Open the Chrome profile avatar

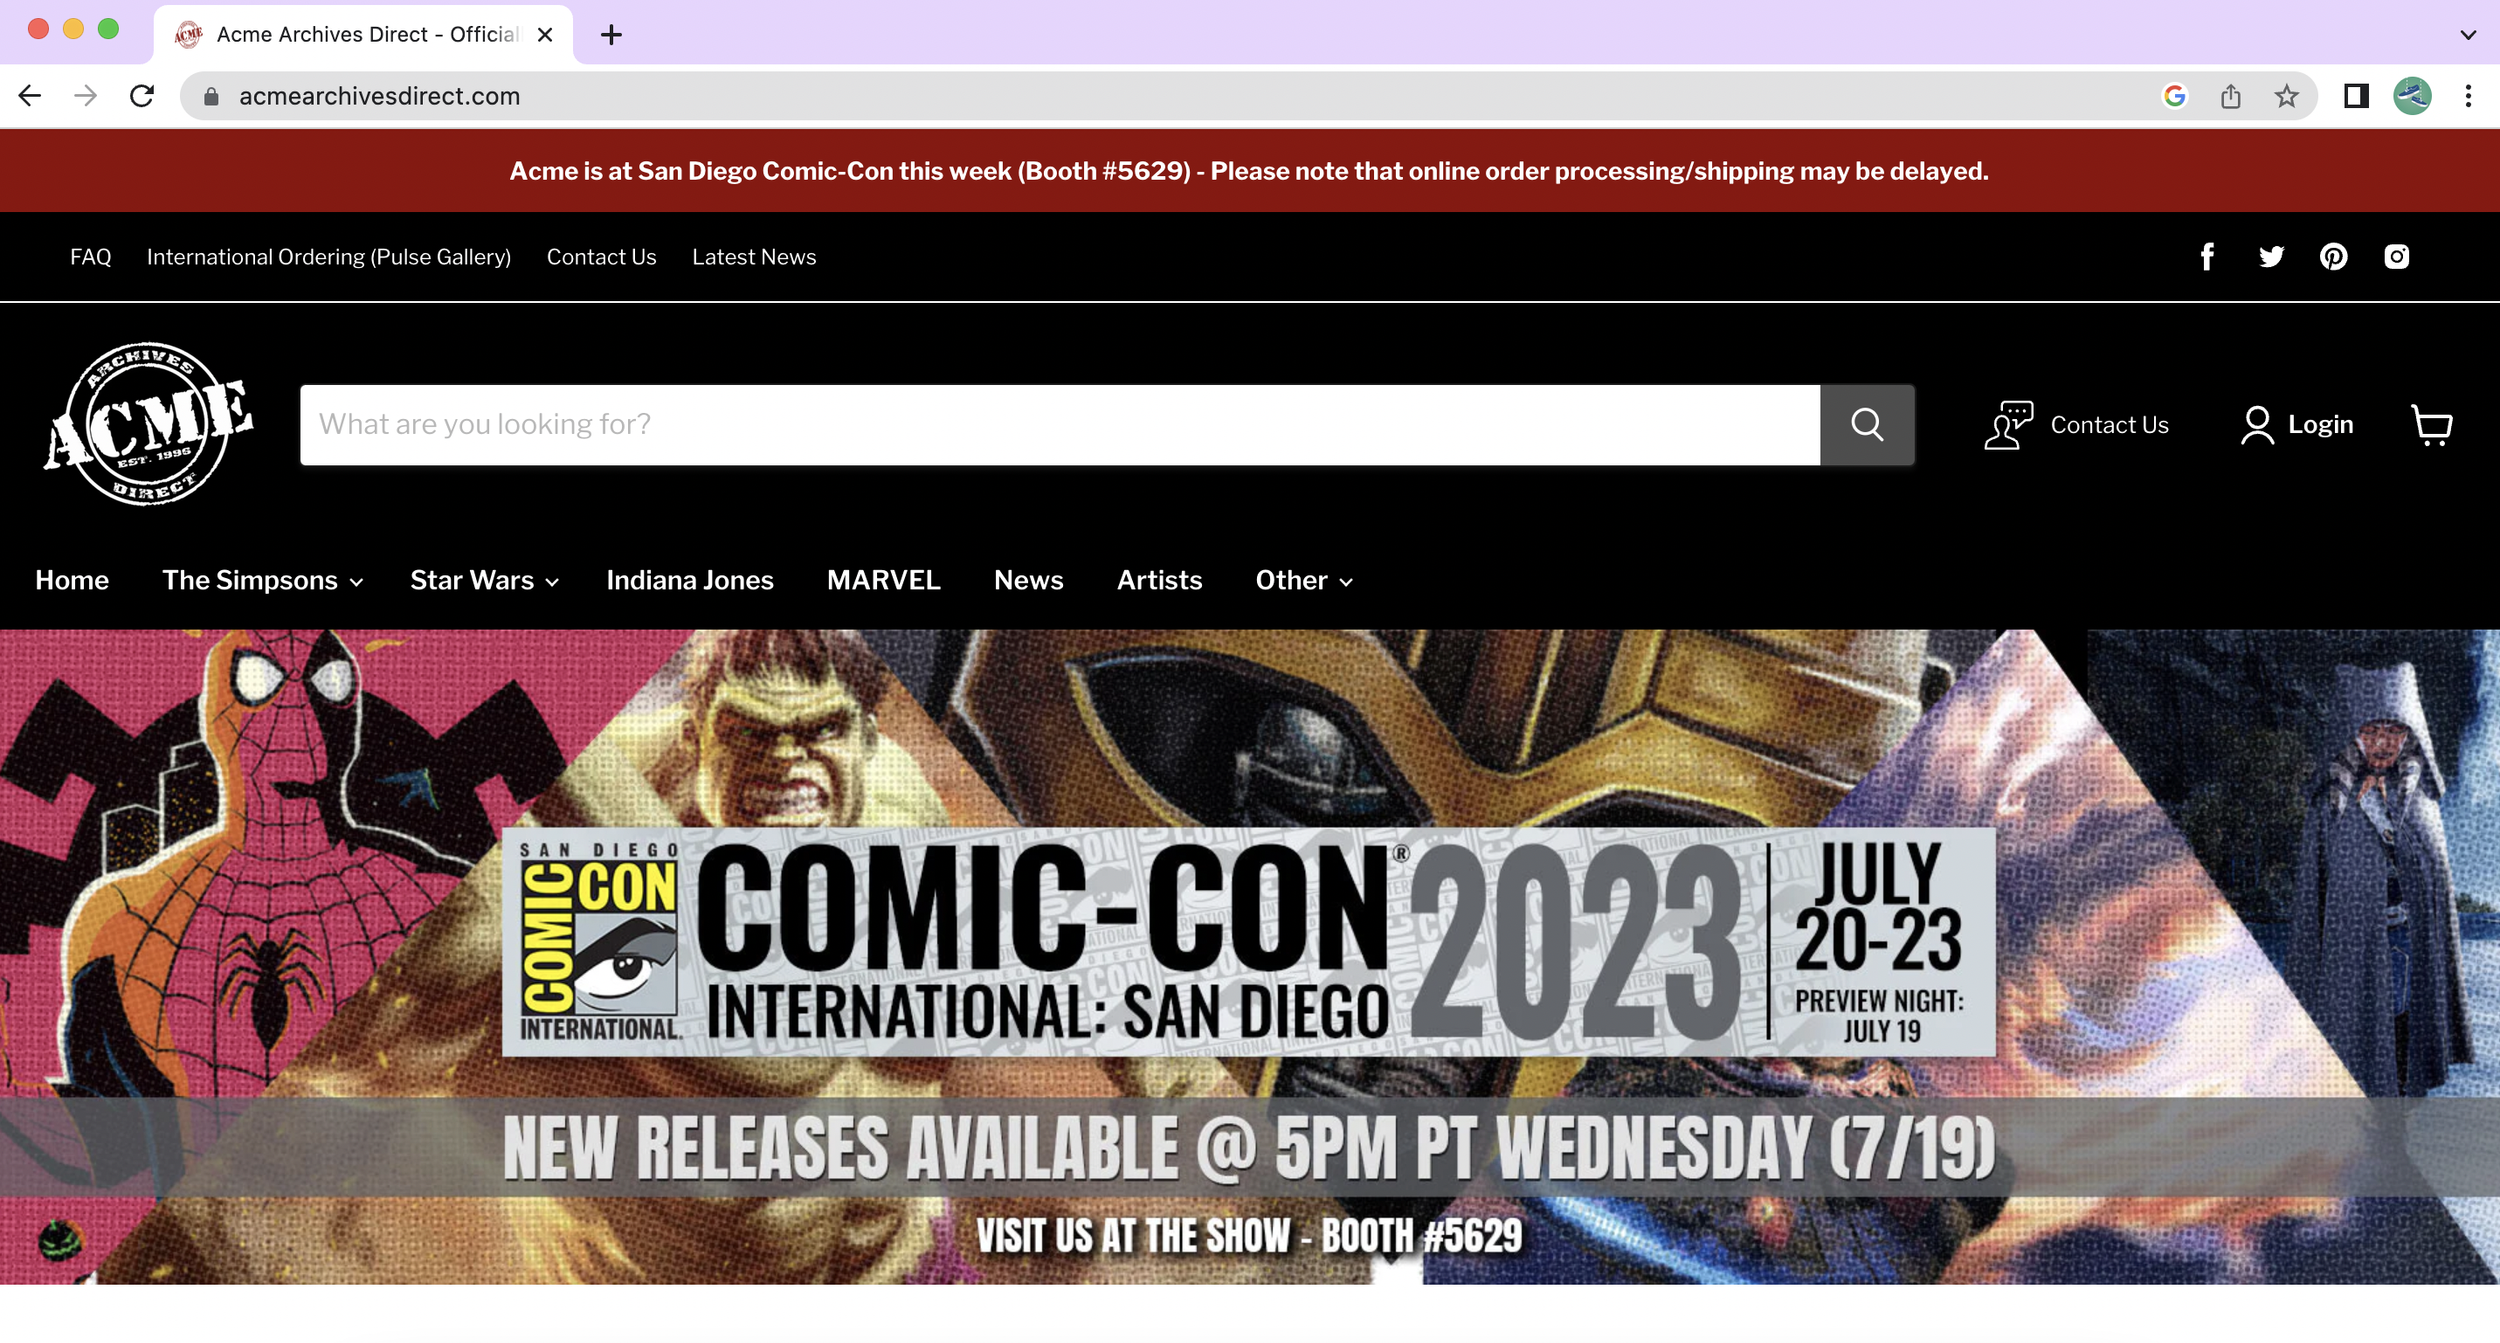pos(2412,96)
